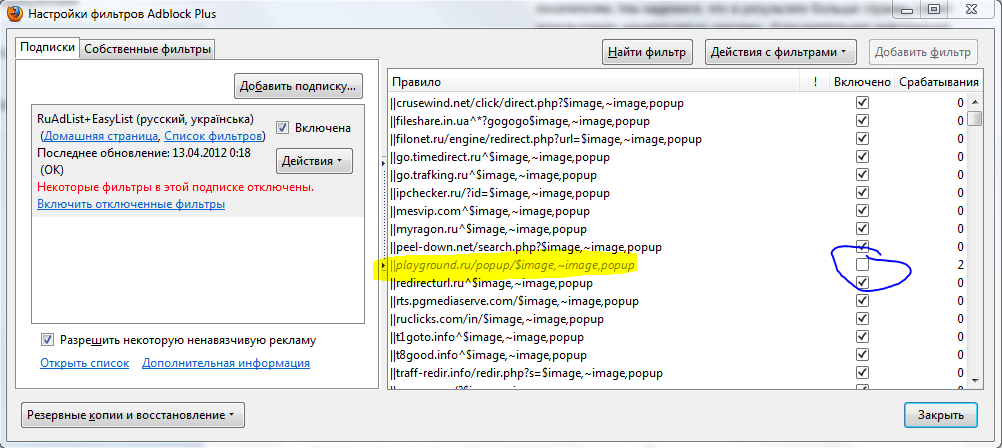This screenshot has height=448, width=1002.
Task: Select the RuAdList+EasyList subscription entry
Action: (197, 161)
